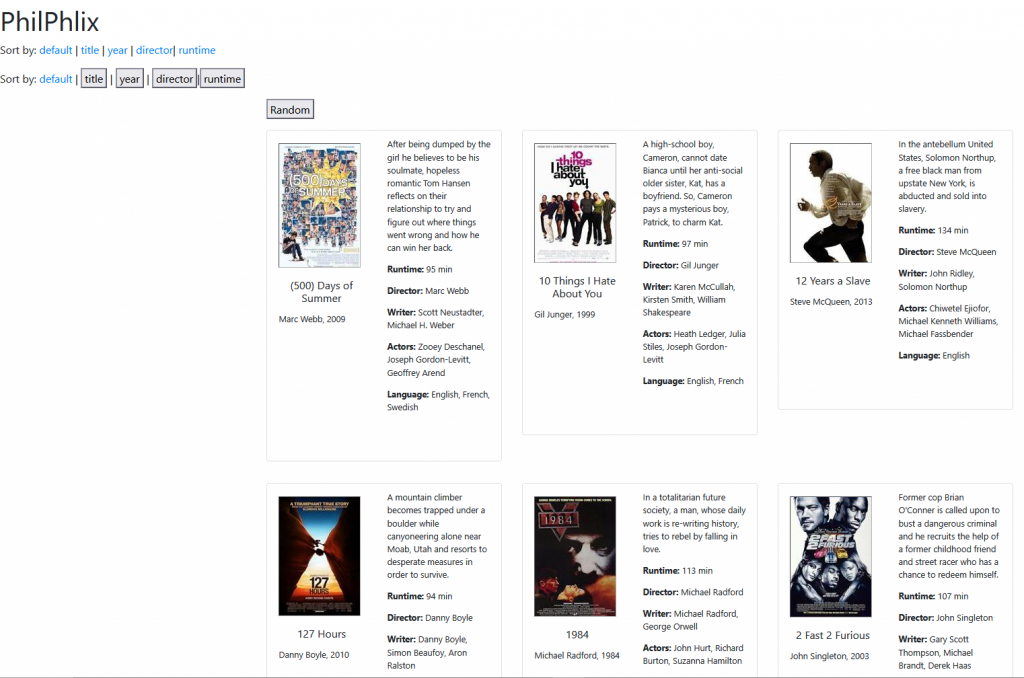Click the '127 Hours' title text
1024x678 pixels.
(x=321, y=634)
